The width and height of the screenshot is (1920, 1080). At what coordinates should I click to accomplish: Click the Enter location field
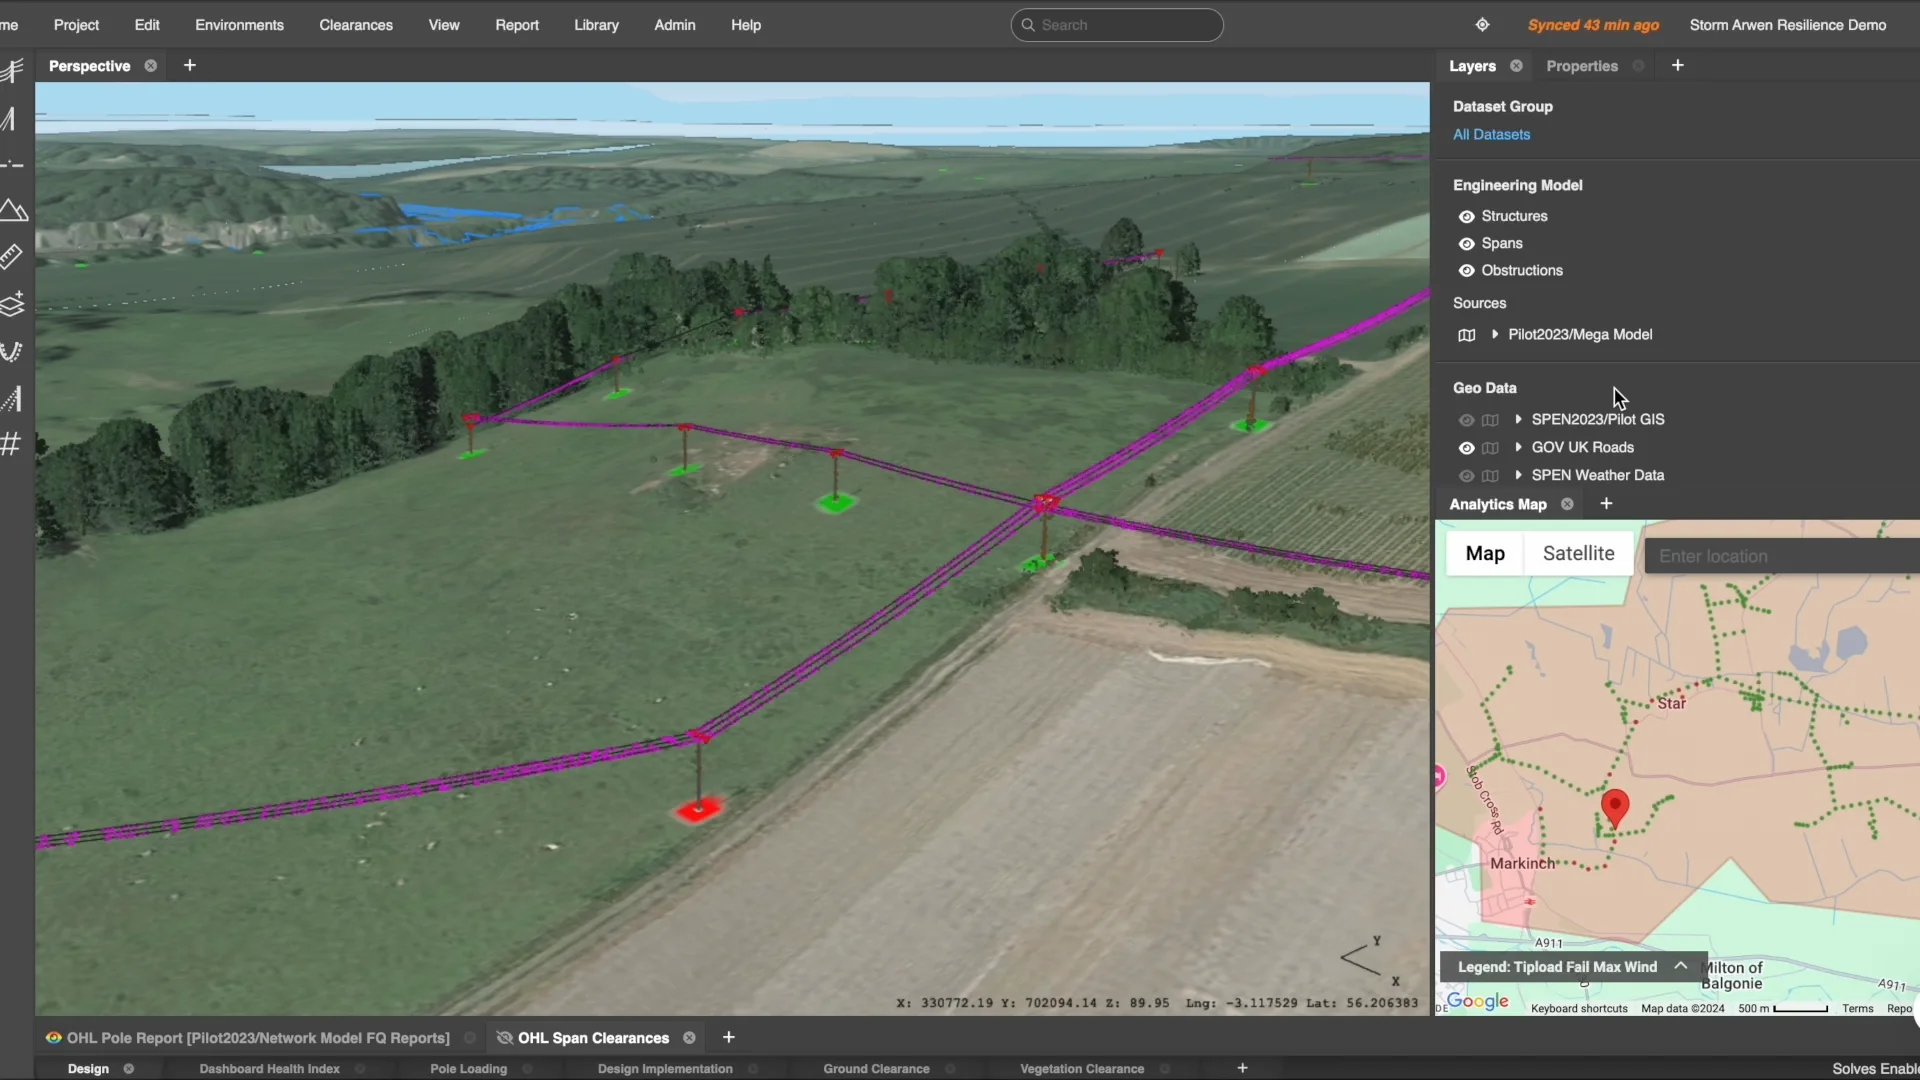1782,556
